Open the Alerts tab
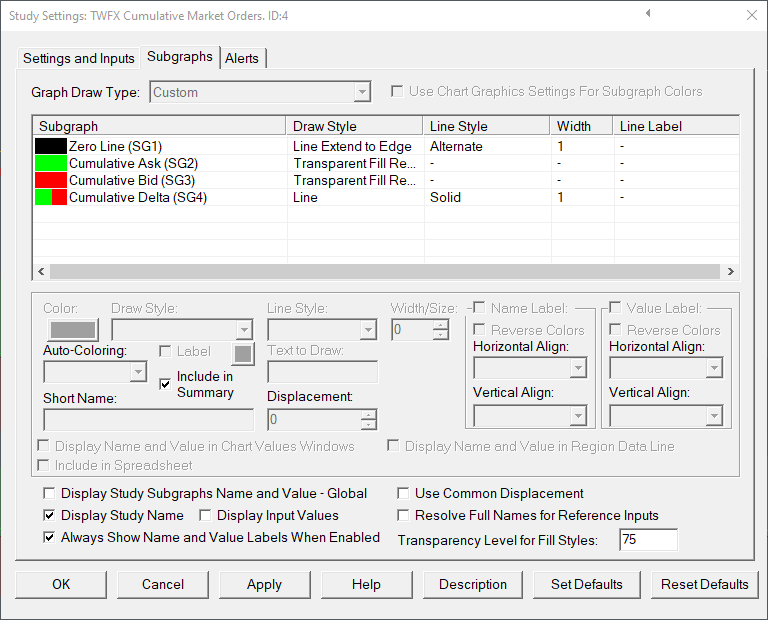Viewport: 768px width, 620px height. pyautogui.click(x=242, y=58)
